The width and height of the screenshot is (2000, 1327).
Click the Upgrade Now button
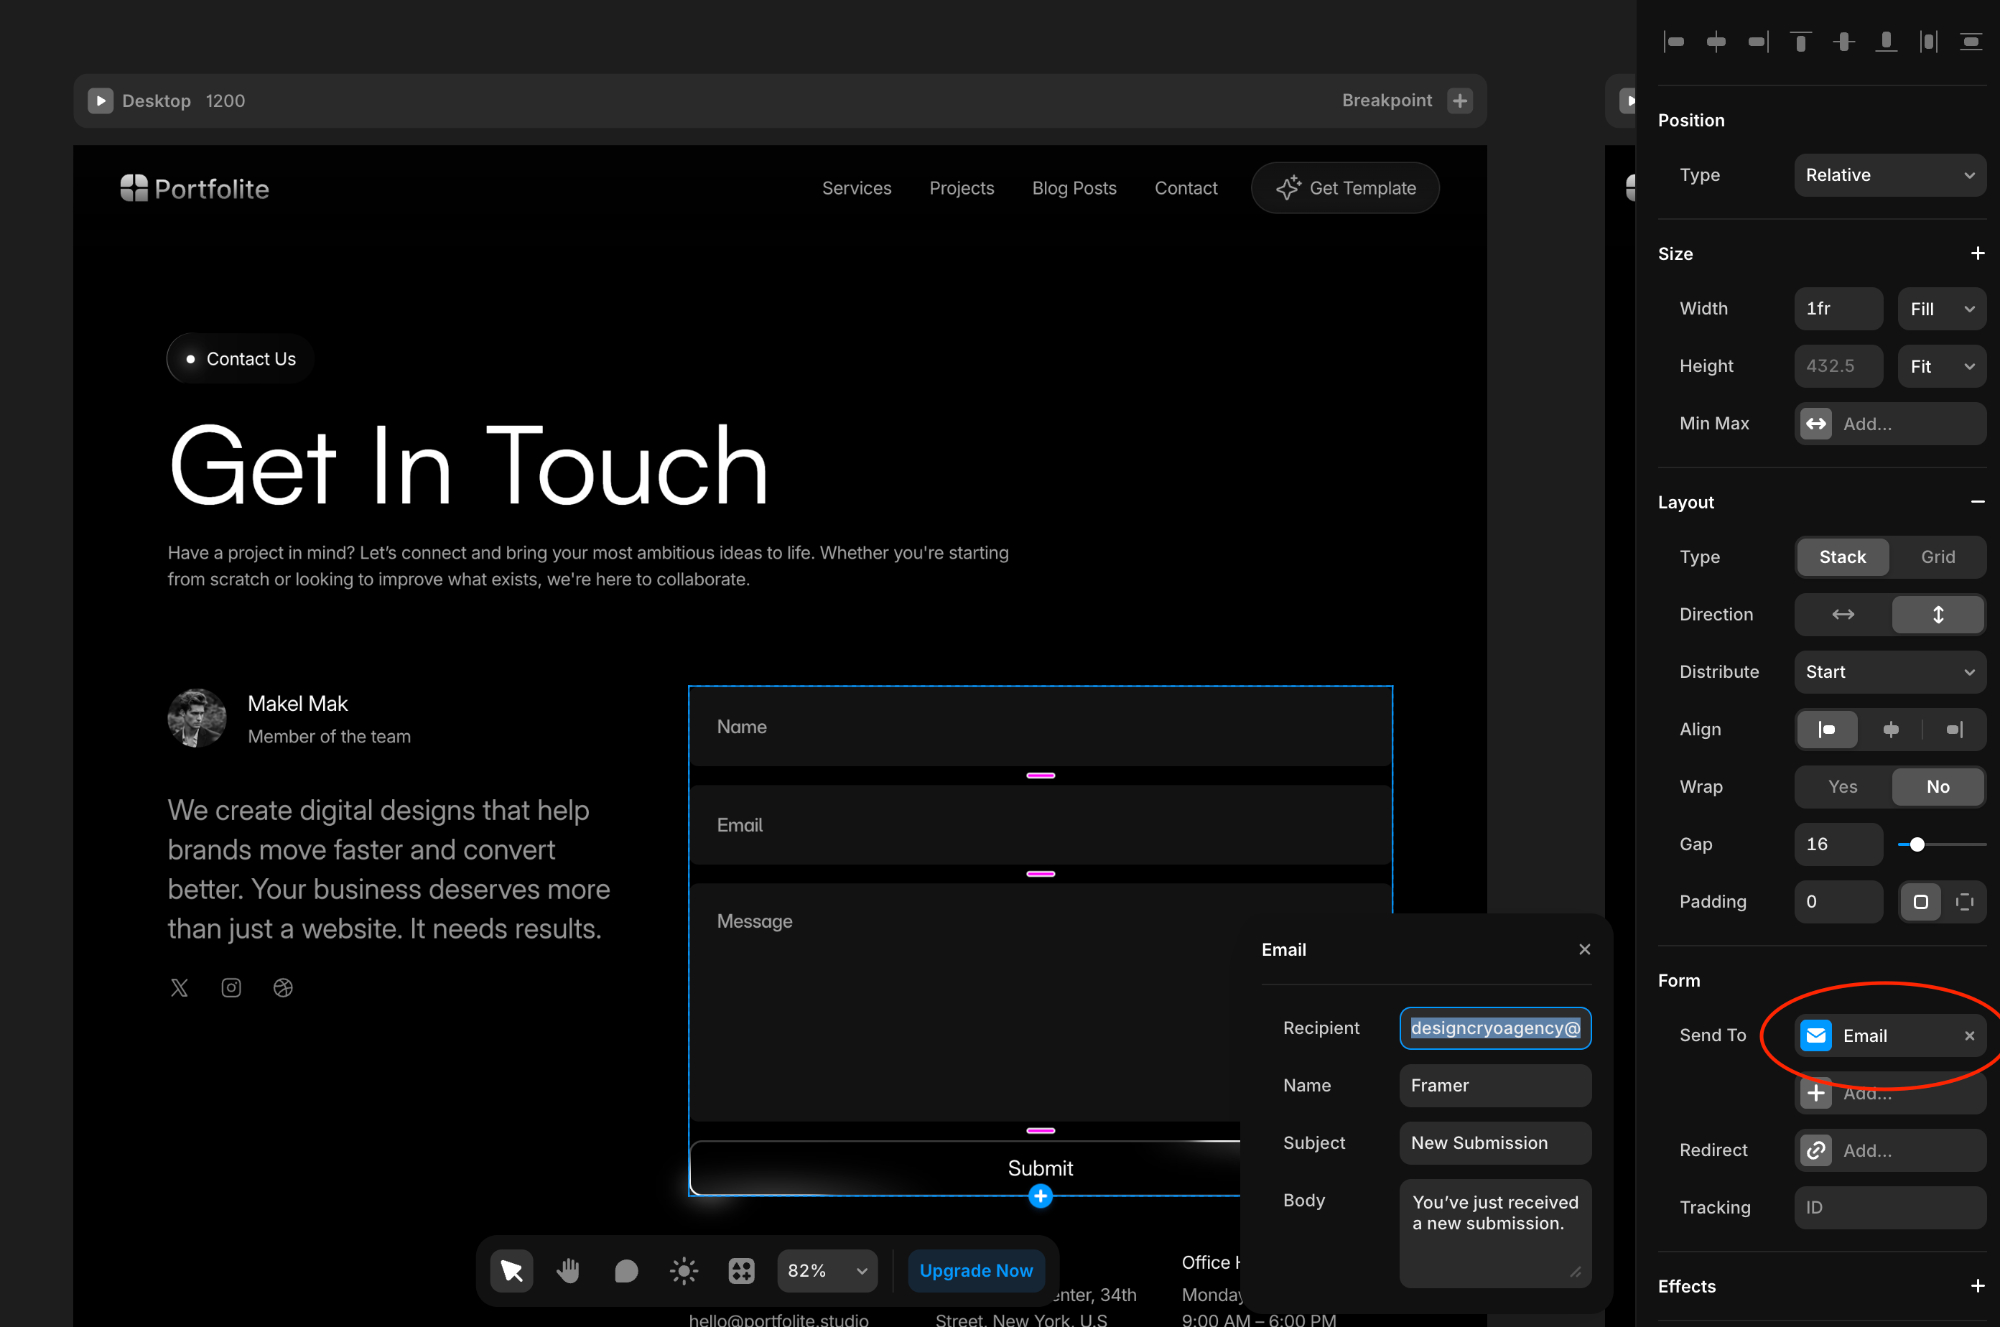click(x=976, y=1270)
